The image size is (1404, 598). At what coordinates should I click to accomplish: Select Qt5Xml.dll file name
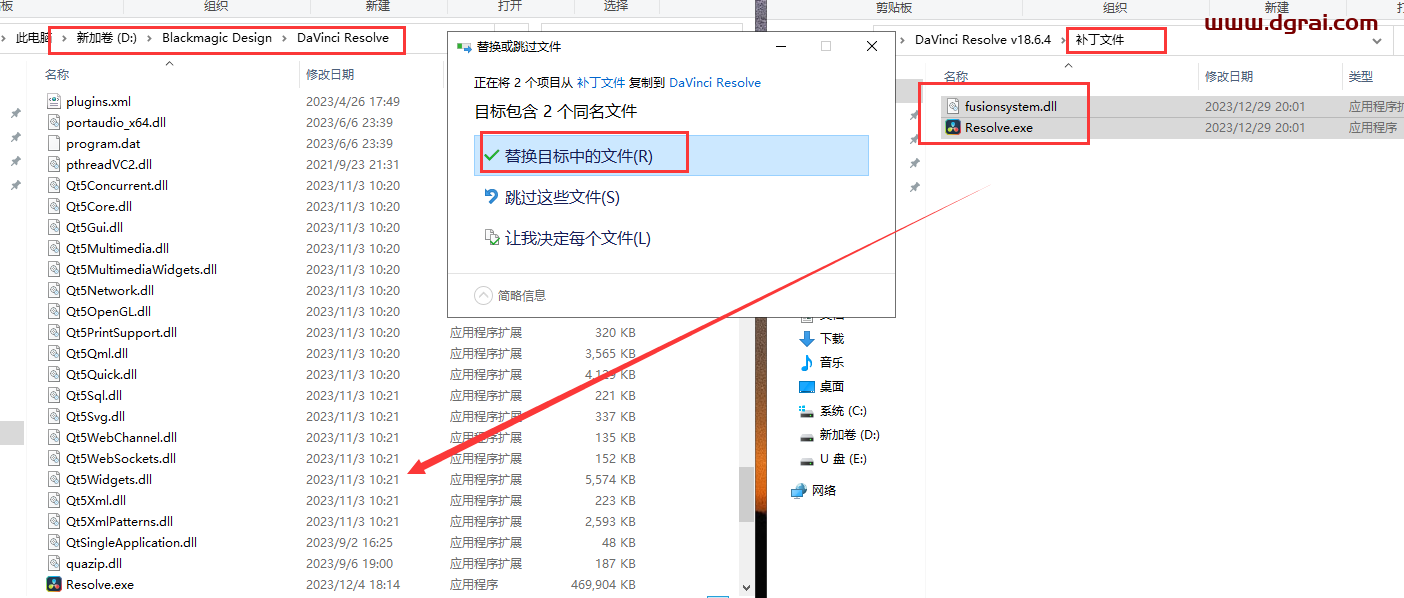tap(96, 500)
